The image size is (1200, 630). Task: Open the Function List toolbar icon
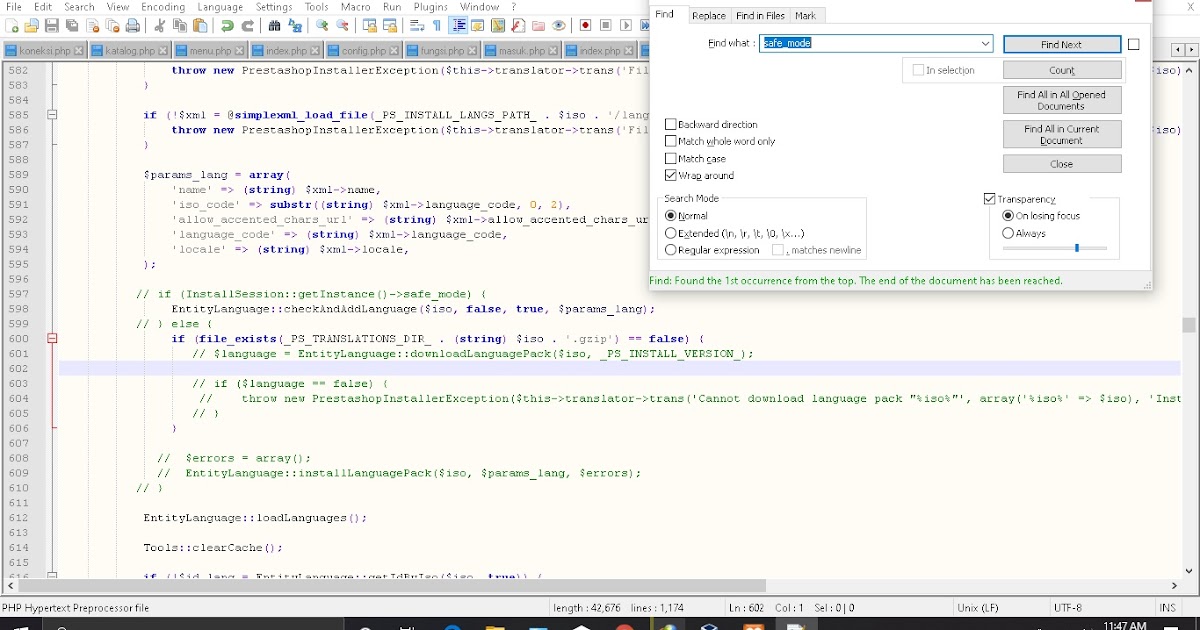(x=517, y=25)
